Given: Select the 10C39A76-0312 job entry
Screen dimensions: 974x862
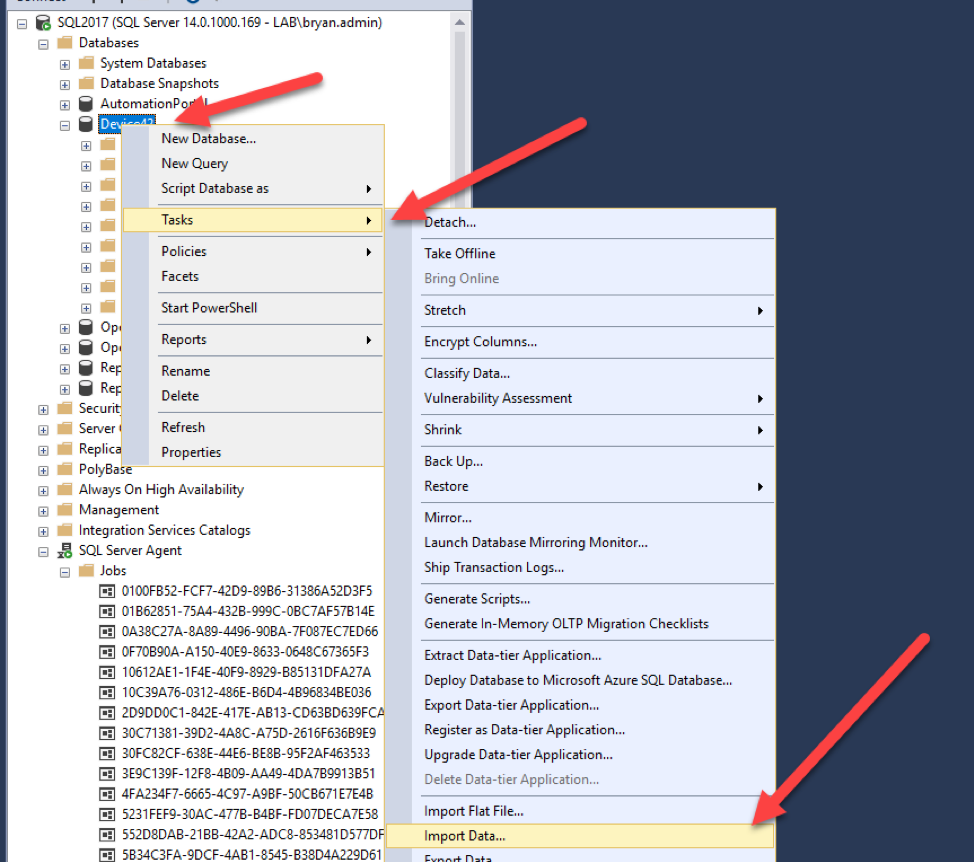Looking at the screenshot, I should 246,692.
